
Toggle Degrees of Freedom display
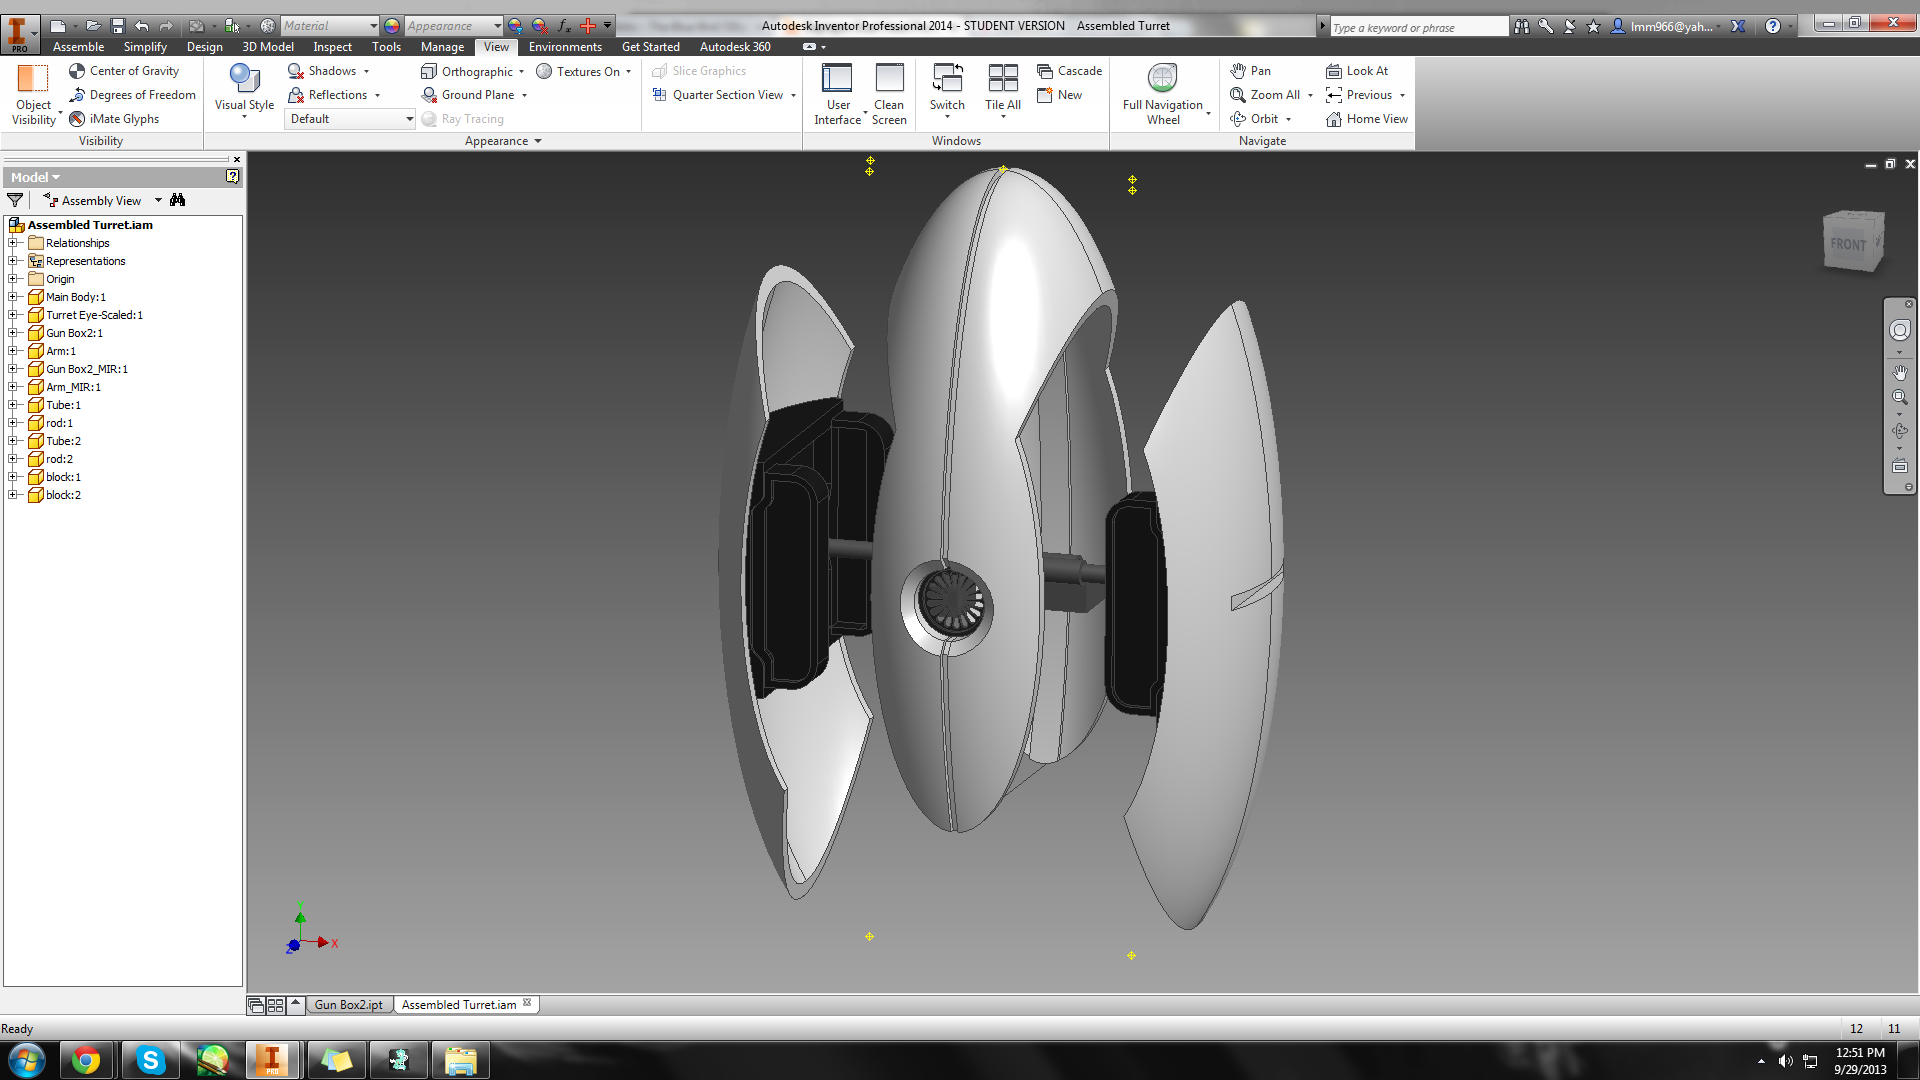pyautogui.click(x=132, y=95)
